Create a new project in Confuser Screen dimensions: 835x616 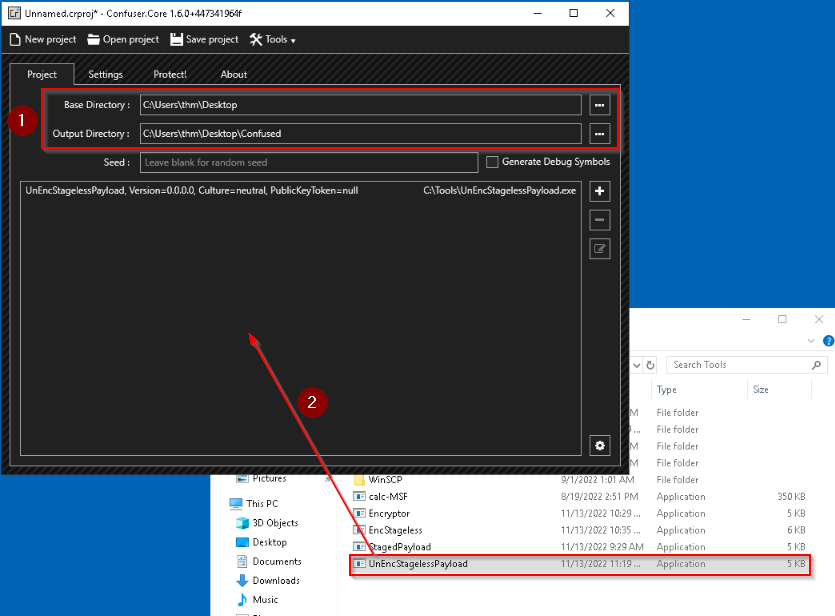click(43, 39)
